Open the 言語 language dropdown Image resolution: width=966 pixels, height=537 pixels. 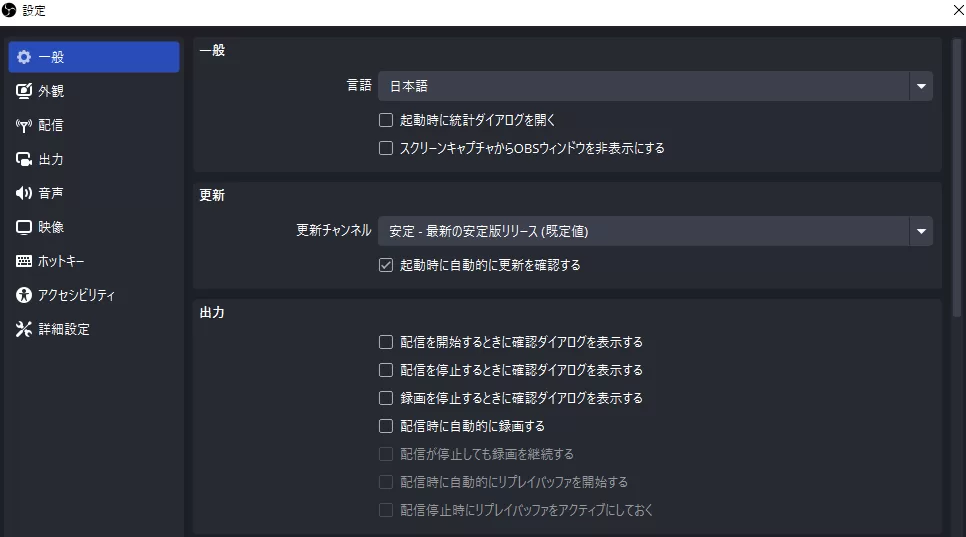pos(655,86)
